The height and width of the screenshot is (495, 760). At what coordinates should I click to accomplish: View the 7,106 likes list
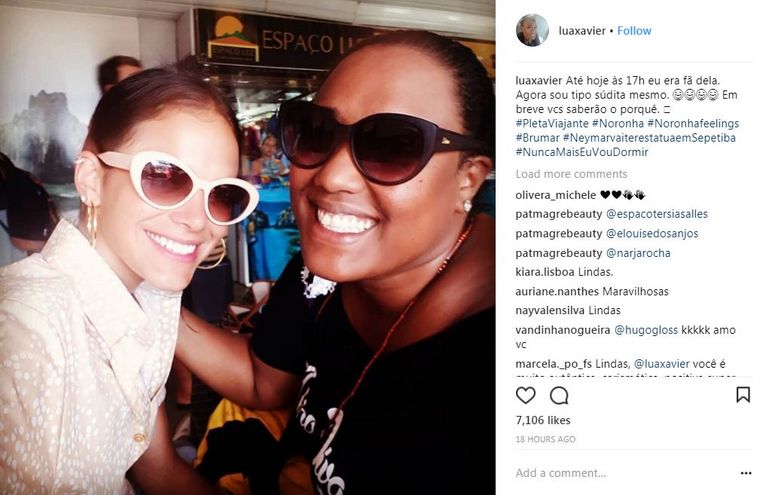click(x=543, y=420)
